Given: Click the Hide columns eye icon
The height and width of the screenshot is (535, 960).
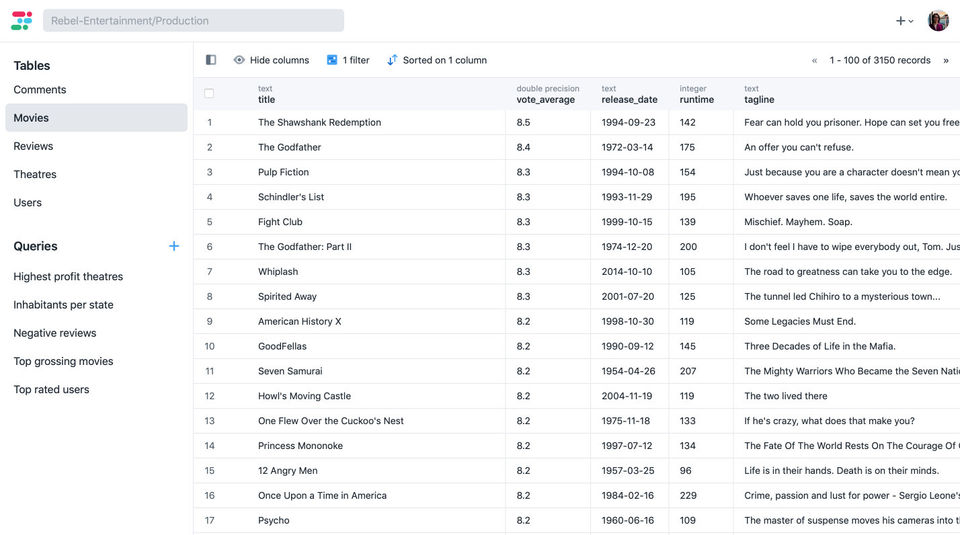Looking at the screenshot, I should [x=239, y=60].
